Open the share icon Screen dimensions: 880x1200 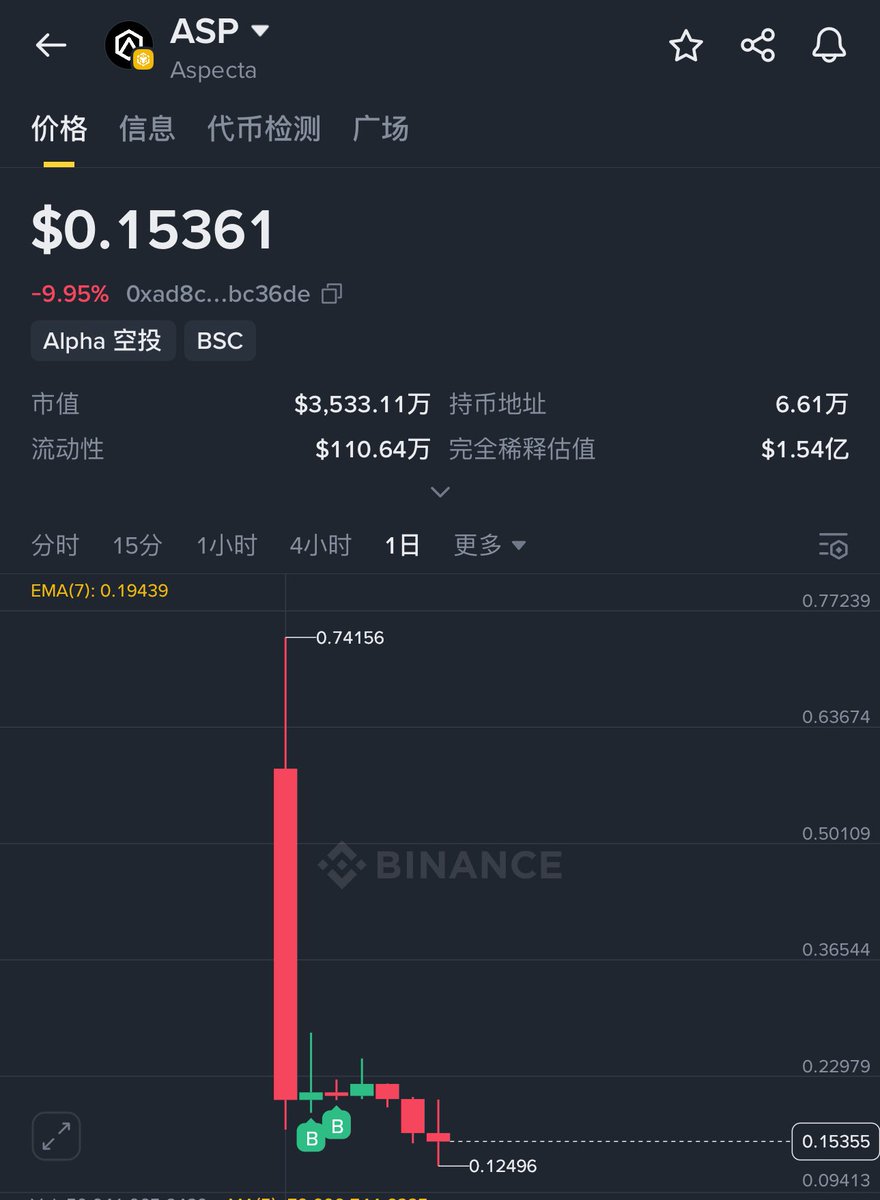[x=757, y=45]
